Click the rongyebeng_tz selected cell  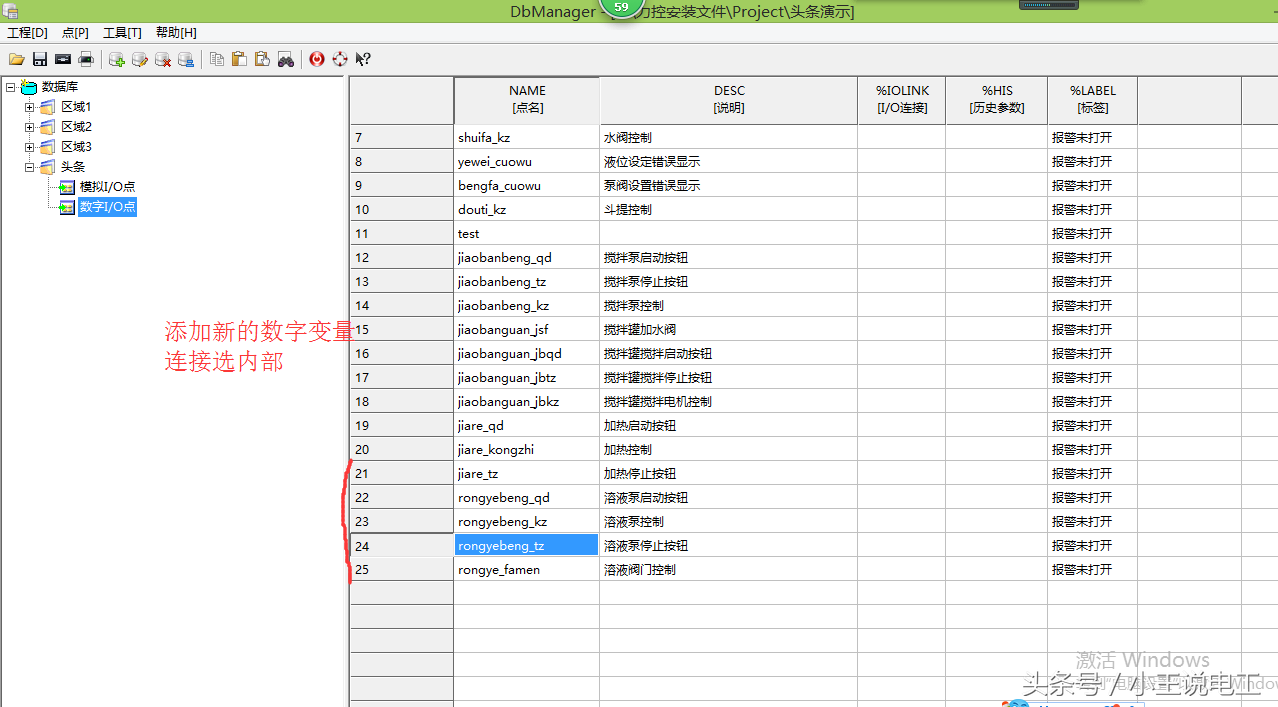pyautogui.click(x=527, y=545)
